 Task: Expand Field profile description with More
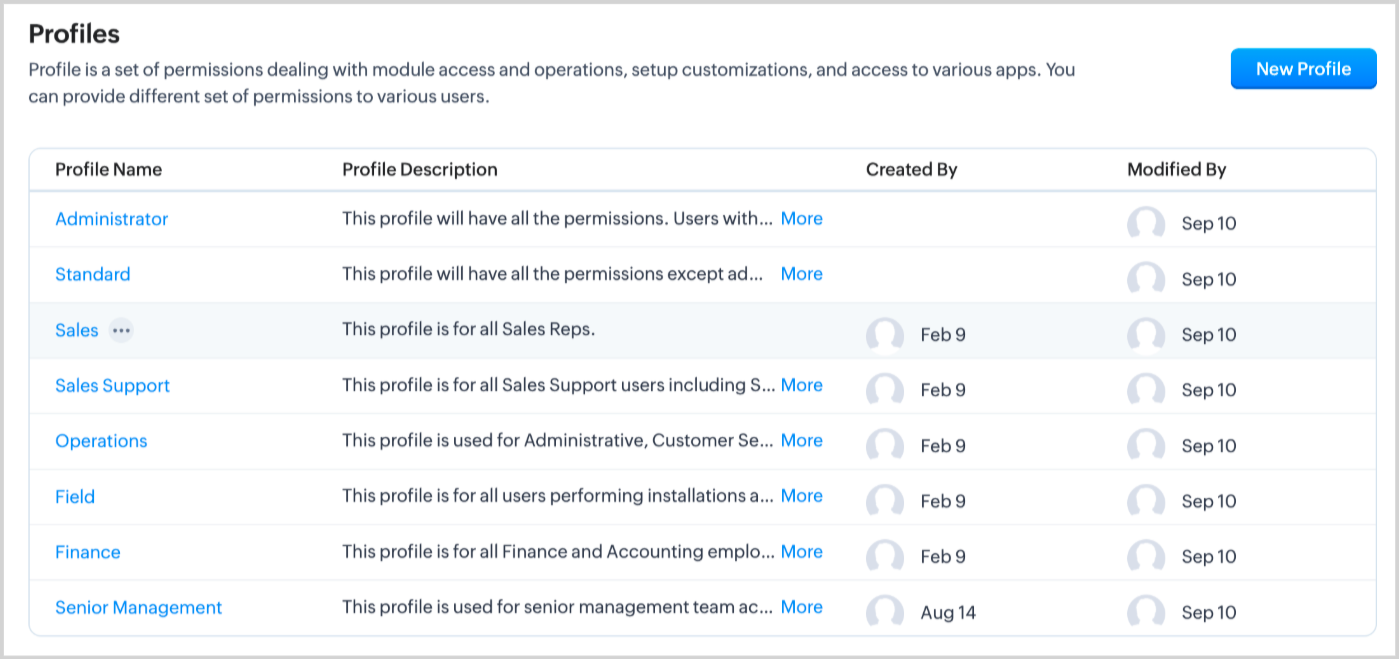click(801, 495)
